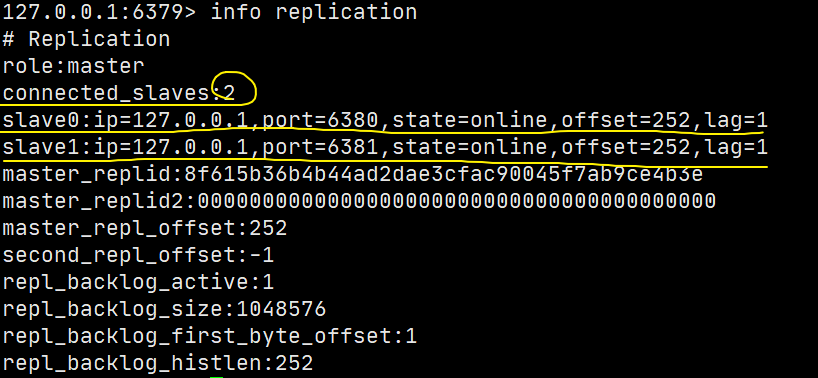Click port=6381 in the slave1 line
Viewport: 818px width, 378px height.
coord(320,148)
